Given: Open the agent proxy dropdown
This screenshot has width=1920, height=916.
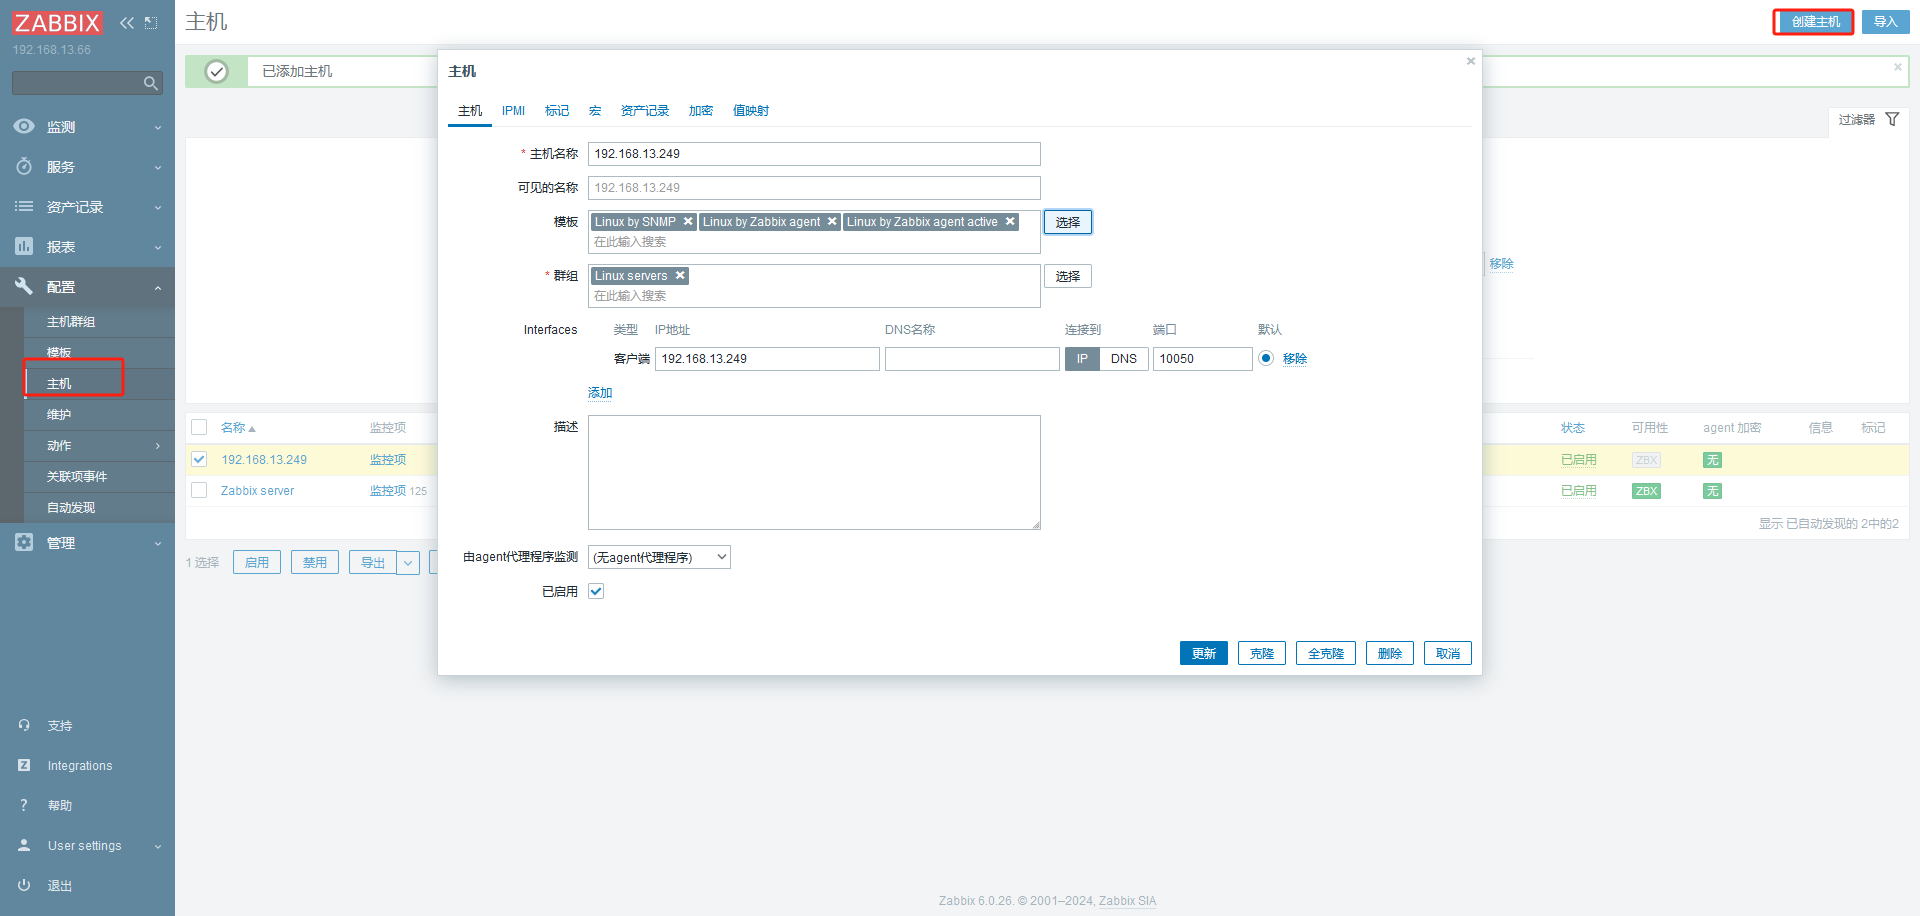Looking at the screenshot, I should [x=659, y=557].
